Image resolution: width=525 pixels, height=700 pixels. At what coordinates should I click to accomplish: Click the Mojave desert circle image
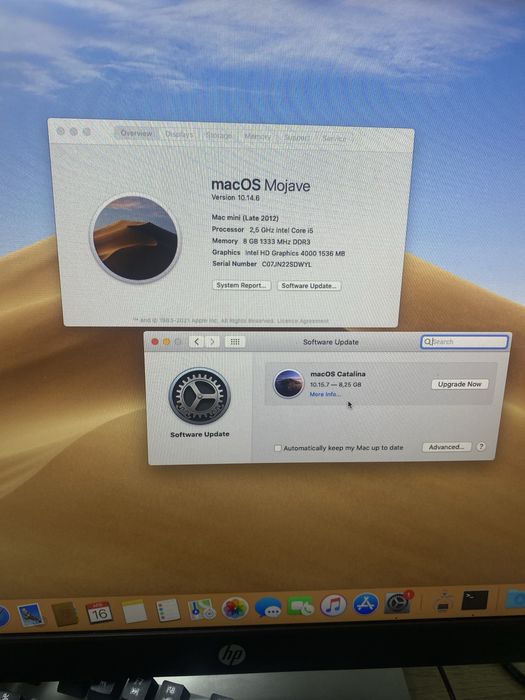pyautogui.click(x=135, y=238)
